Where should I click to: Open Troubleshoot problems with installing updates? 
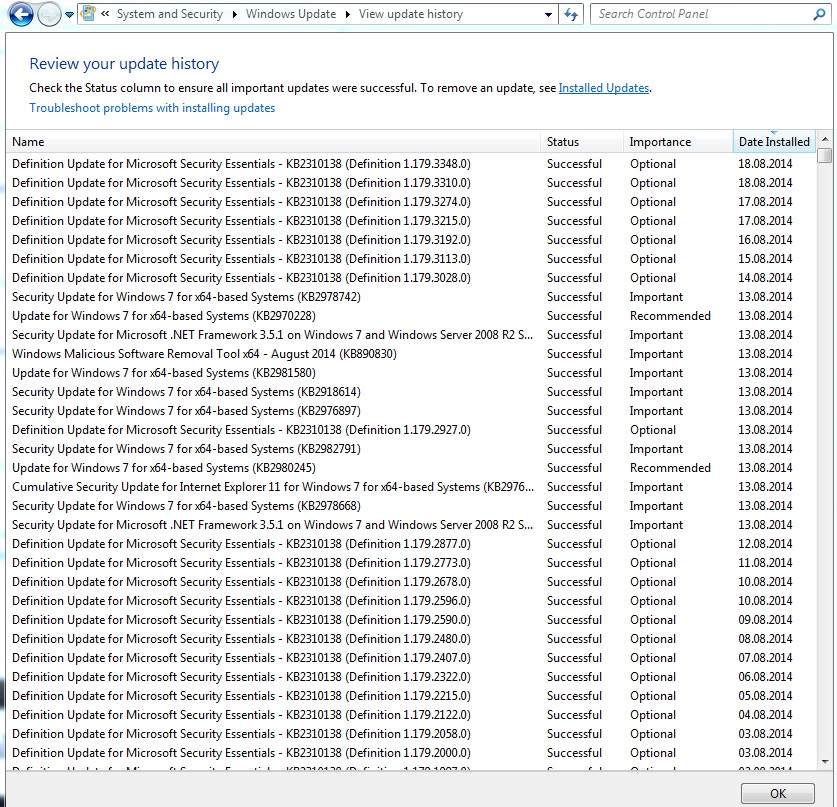(152, 108)
